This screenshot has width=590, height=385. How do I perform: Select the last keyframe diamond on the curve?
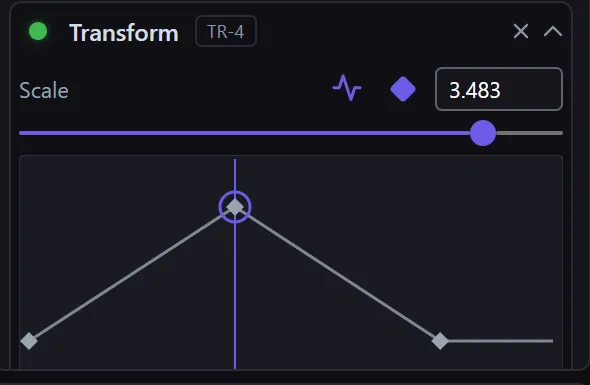tap(440, 341)
